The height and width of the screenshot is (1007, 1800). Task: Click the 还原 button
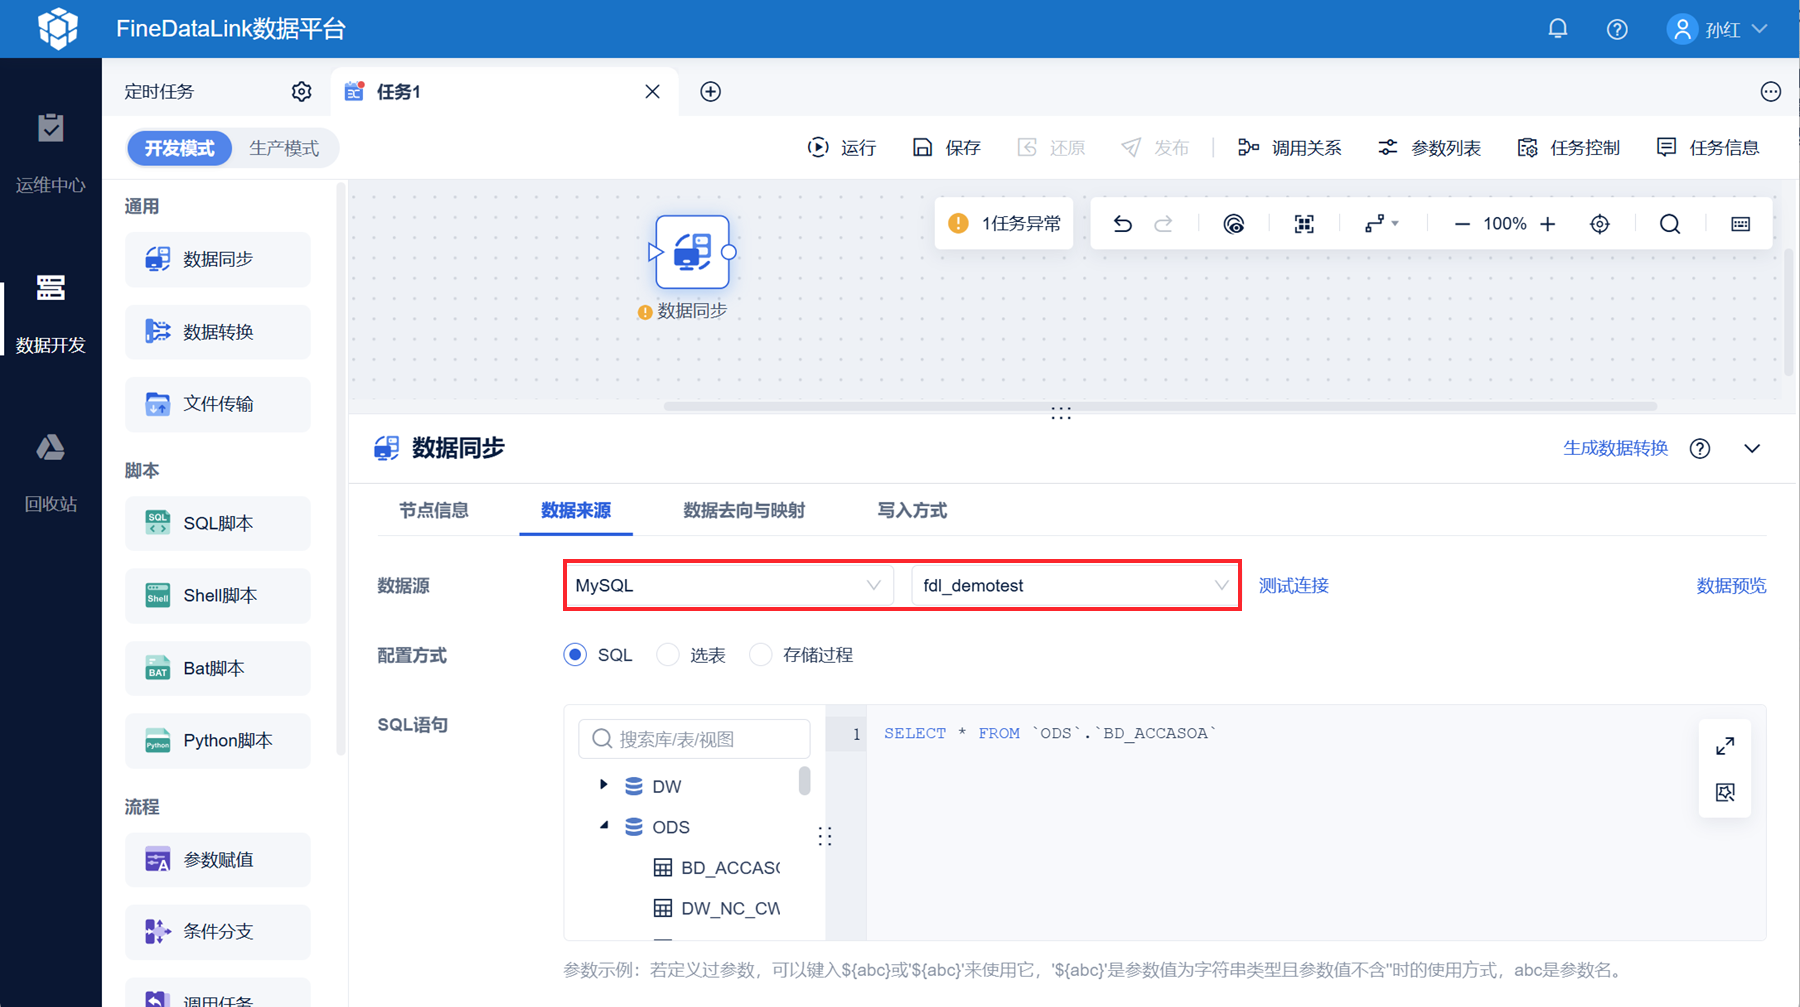pos(1051,148)
